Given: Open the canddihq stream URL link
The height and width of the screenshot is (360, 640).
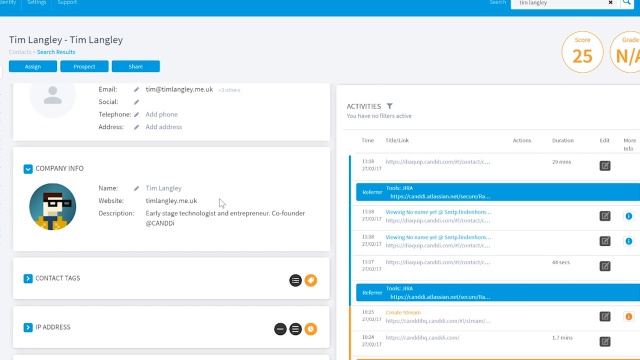Looking at the screenshot, I should pos(438,321).
